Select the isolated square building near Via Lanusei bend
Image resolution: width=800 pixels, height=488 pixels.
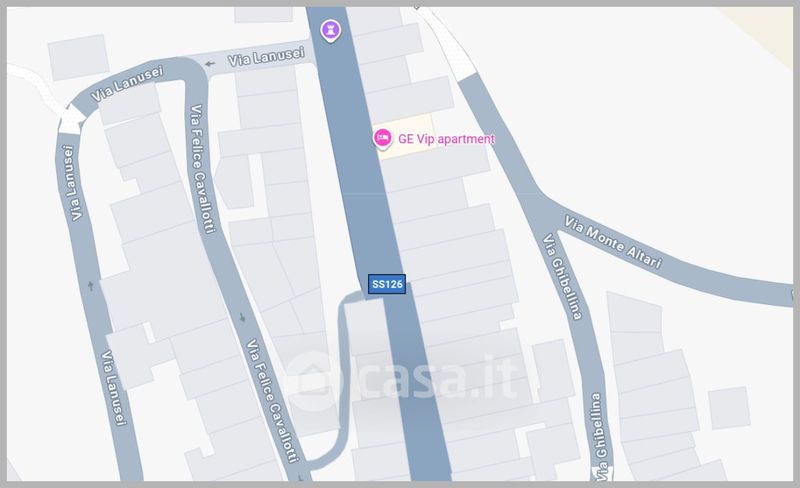(79, 57)
